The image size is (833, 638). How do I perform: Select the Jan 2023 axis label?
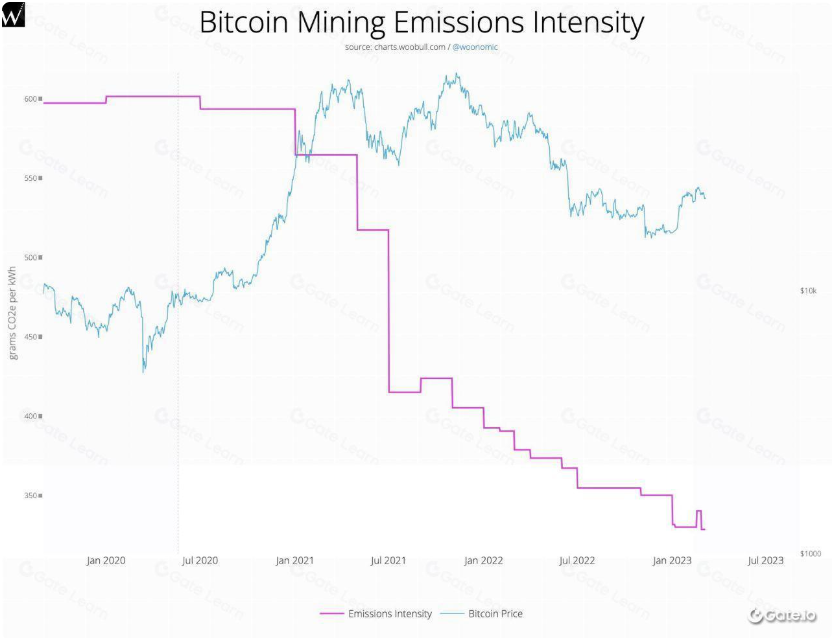click(x=672, y=560)
